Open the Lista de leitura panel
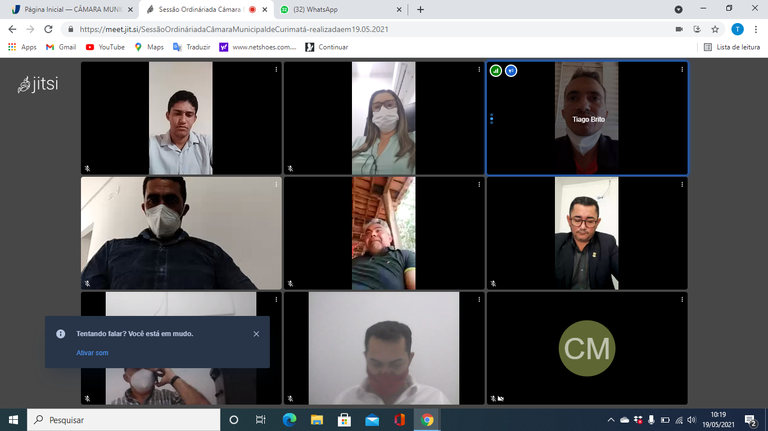This screenshot has width=768, height=431. 731,47
